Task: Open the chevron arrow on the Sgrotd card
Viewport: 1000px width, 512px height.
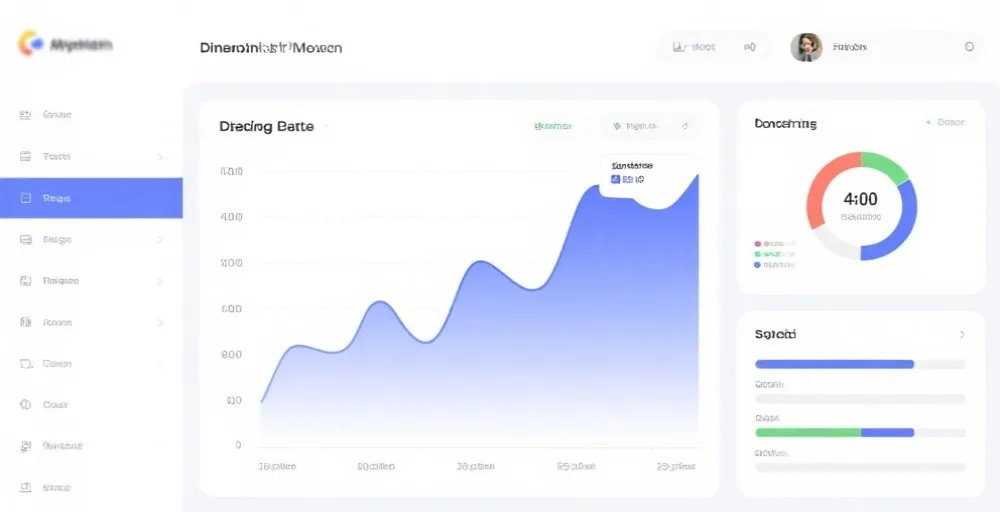Action: pos(962,335)
